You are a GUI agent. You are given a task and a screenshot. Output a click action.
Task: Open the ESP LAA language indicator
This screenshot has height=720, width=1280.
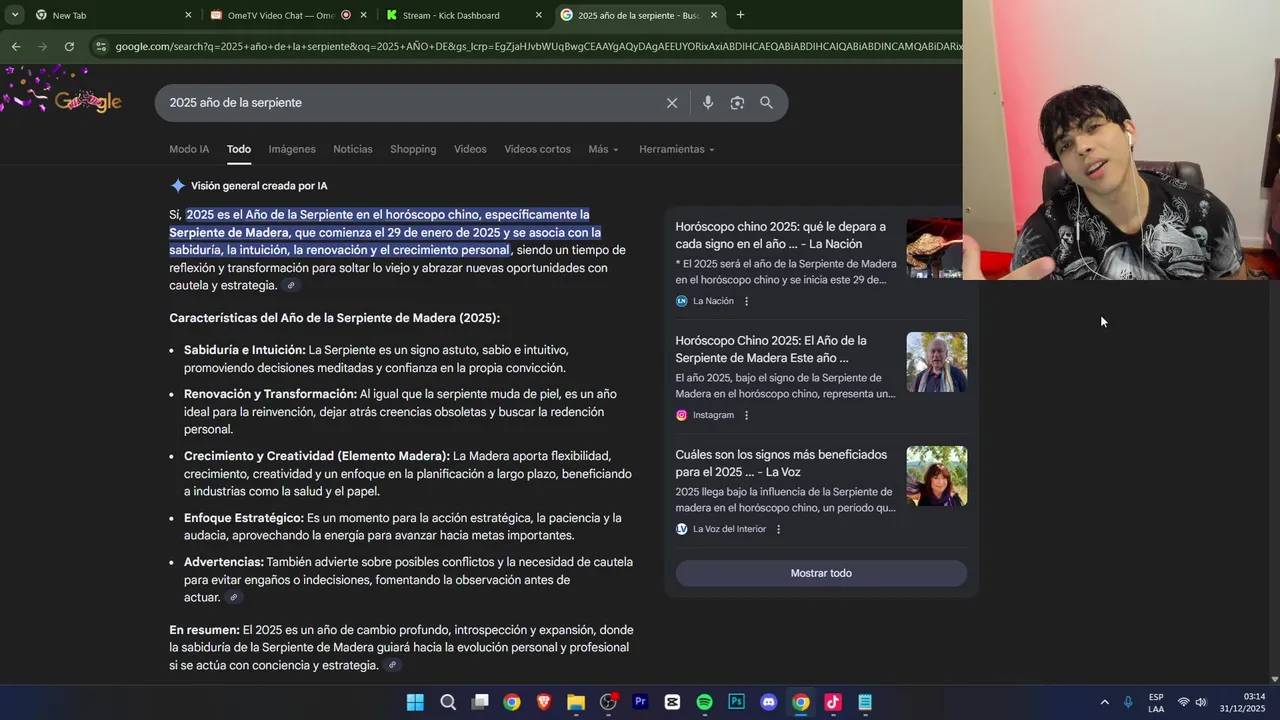click(x=1156, y=703)
